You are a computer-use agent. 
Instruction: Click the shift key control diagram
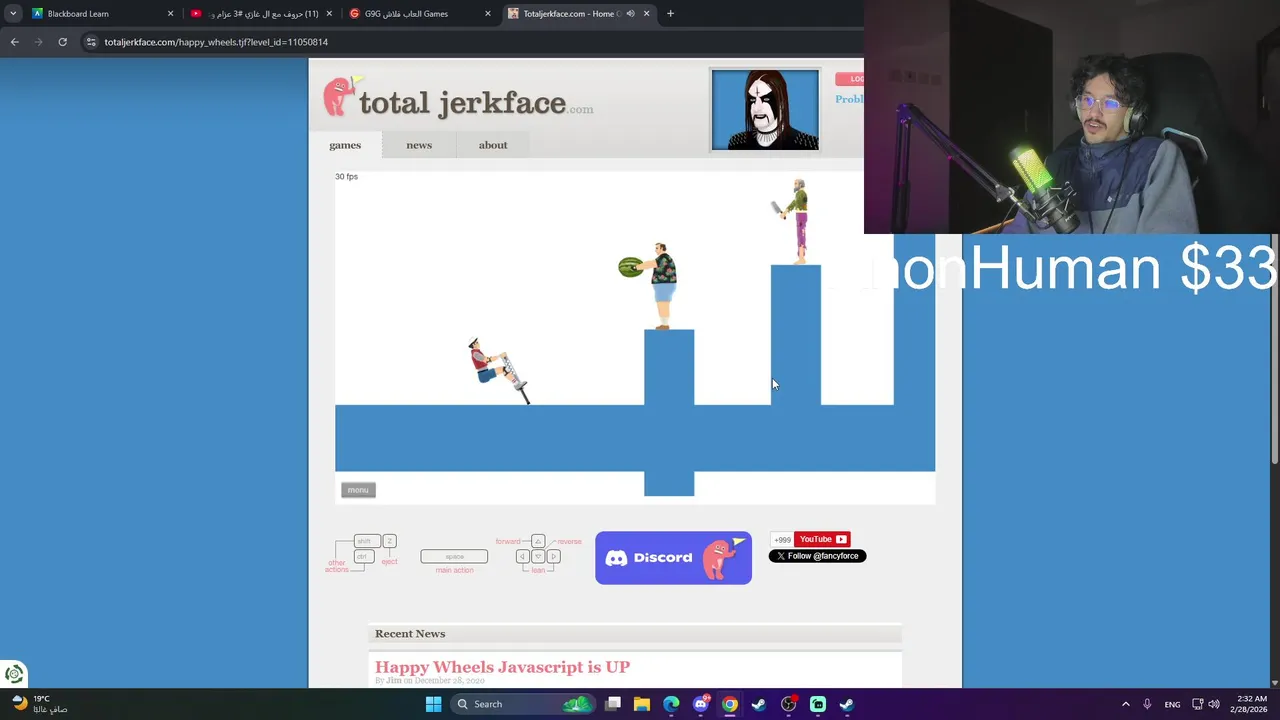(367, 541)
